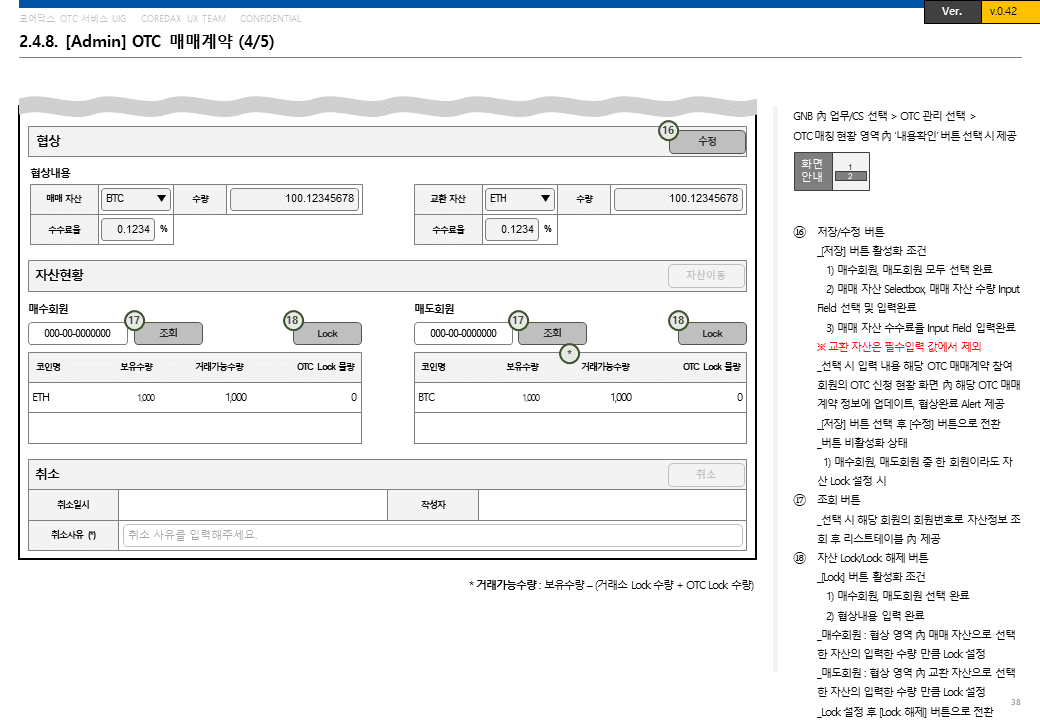Click Lock button for 매수회원
1040x720 pixels.
[327, 333]
